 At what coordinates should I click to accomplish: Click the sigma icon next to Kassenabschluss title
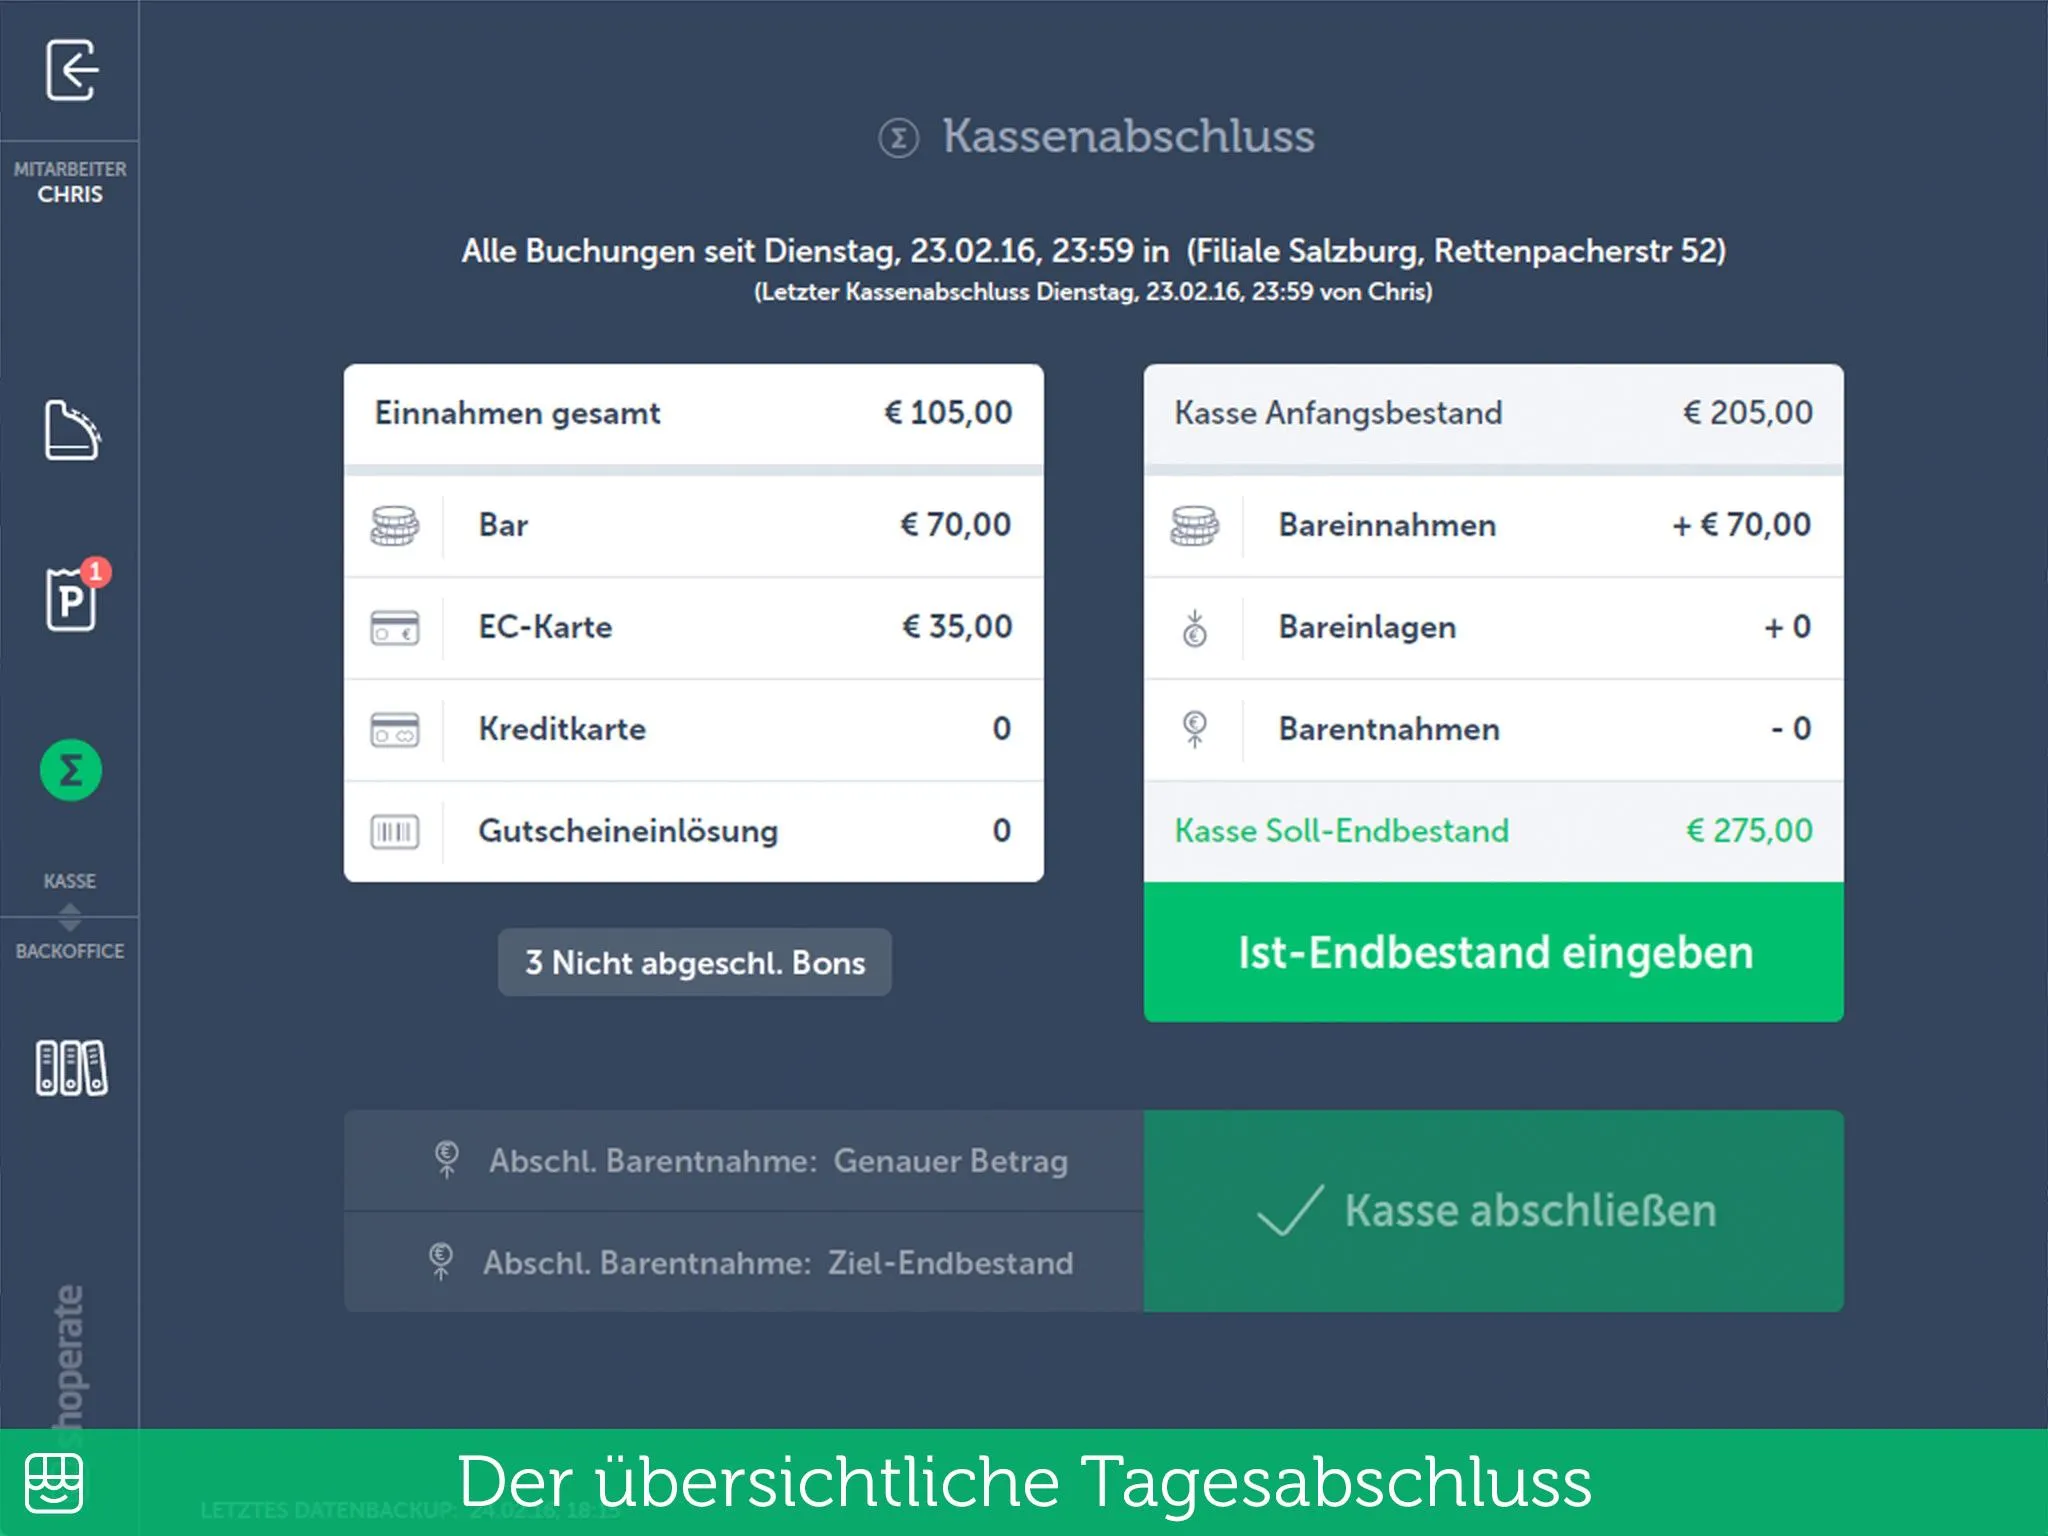[898, 138]
